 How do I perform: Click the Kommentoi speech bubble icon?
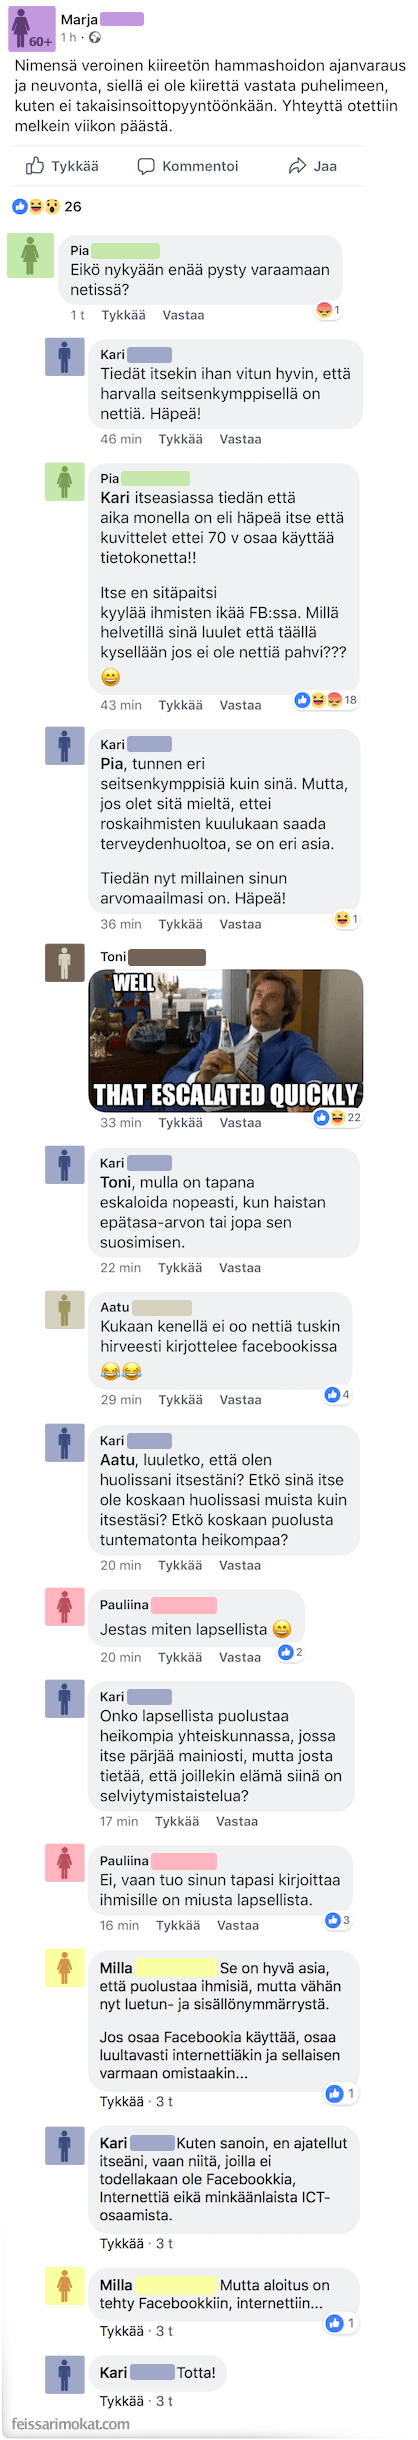[146, 166]
